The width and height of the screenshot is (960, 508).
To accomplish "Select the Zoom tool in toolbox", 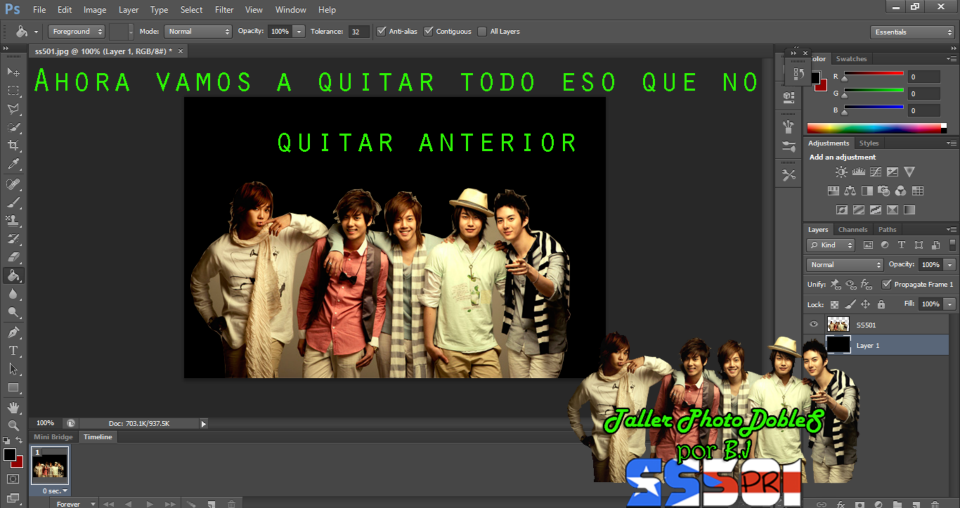I will [x=13, y=426].
